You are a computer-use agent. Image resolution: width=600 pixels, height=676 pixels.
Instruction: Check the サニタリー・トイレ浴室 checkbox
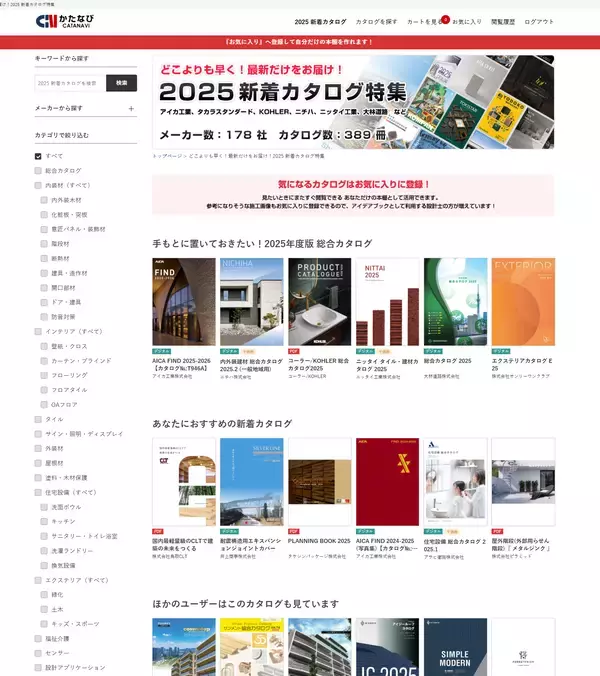coord(44,536)
